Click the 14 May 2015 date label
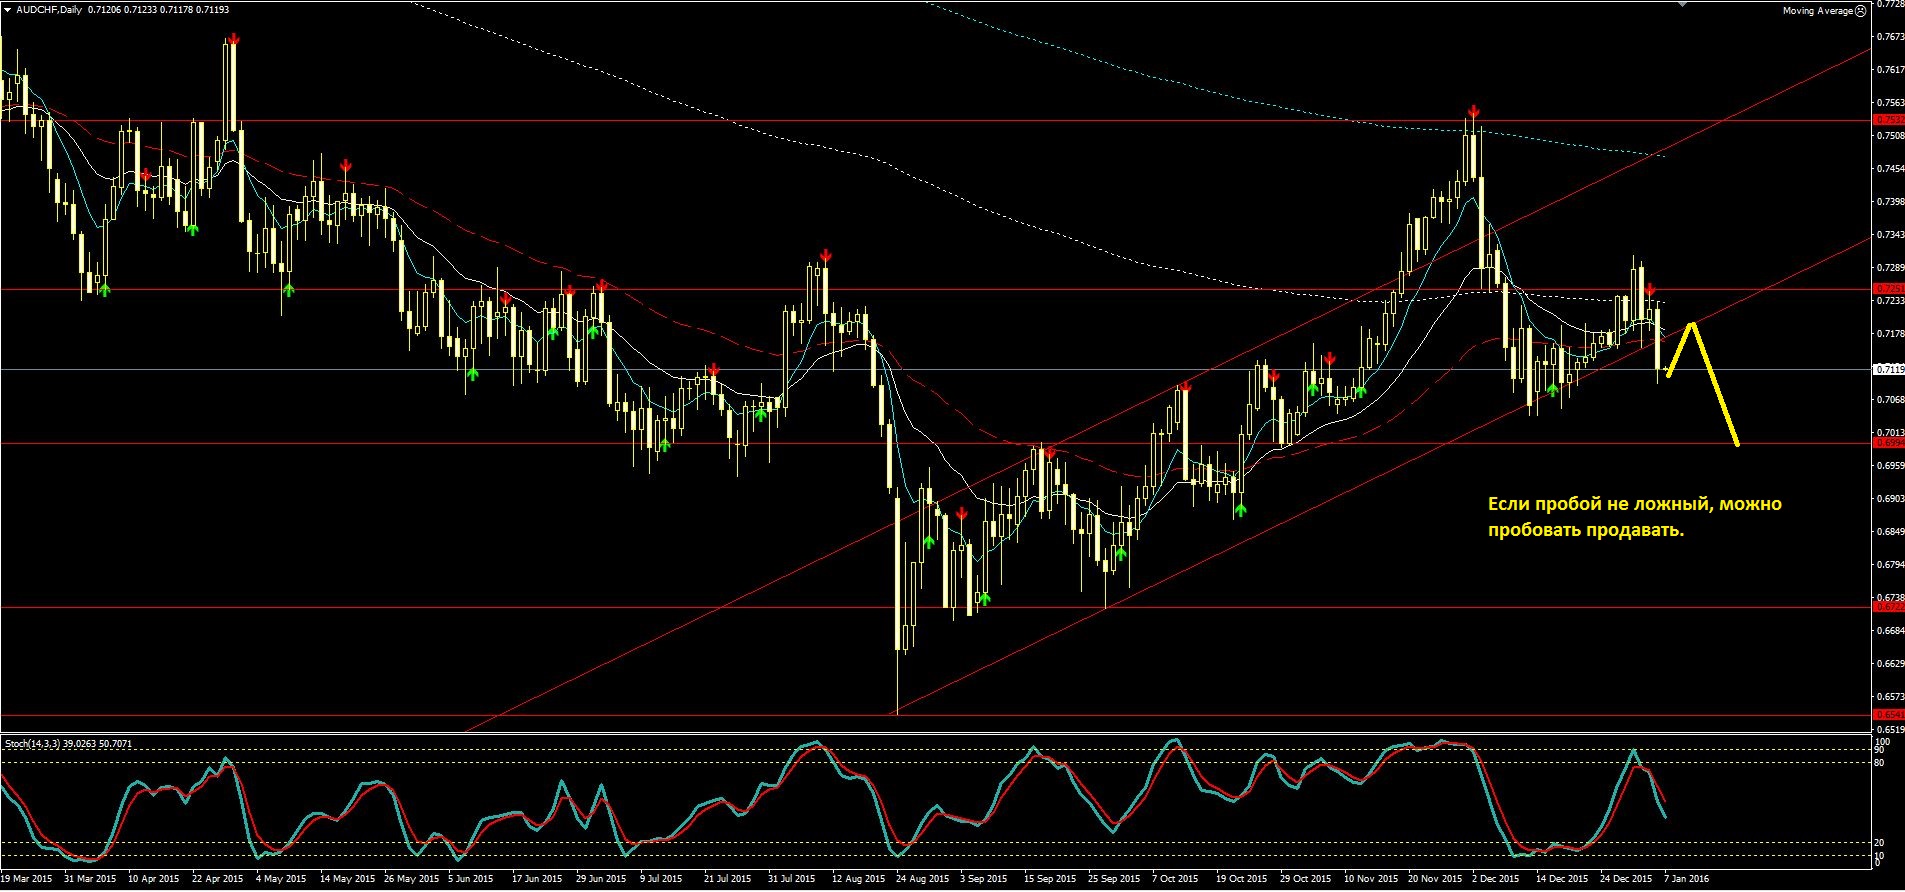The width and height of the screenshot is (1905, 892). [347, 879]
